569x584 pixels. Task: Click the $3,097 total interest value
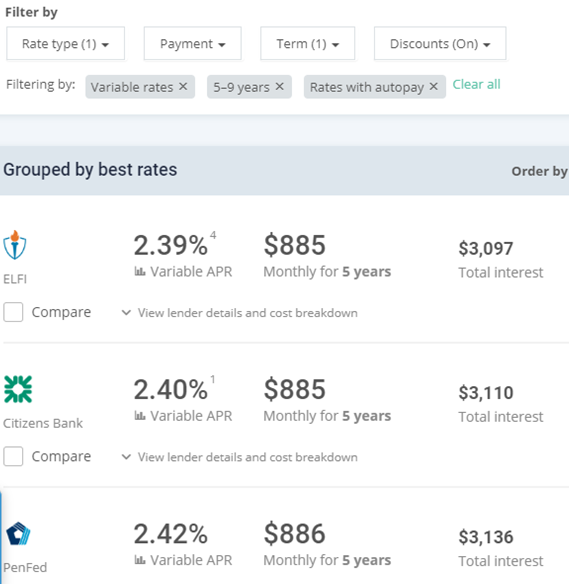point(486,248)
